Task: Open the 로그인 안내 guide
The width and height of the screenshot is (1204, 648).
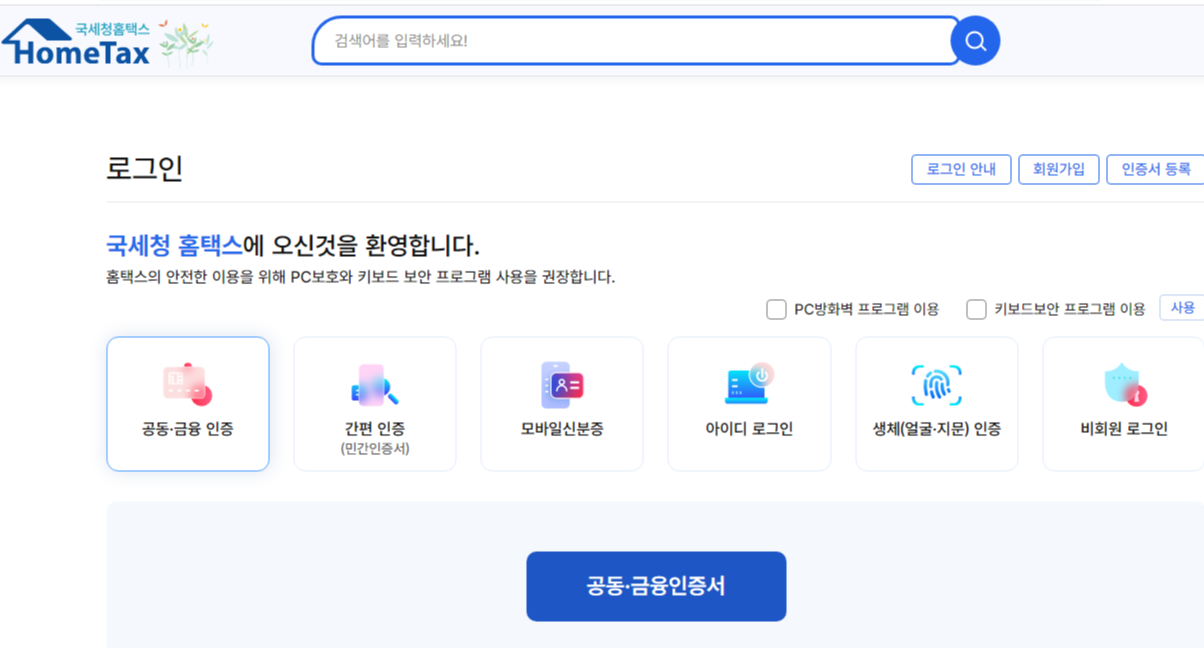Action: 961,169
